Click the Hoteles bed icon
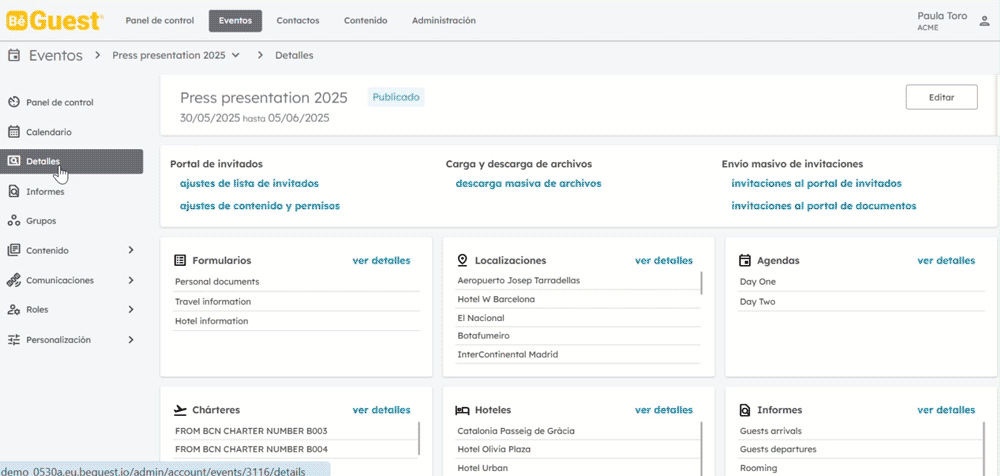Image resolution: width=1000 pixels, height=476 pixels. 462,410
